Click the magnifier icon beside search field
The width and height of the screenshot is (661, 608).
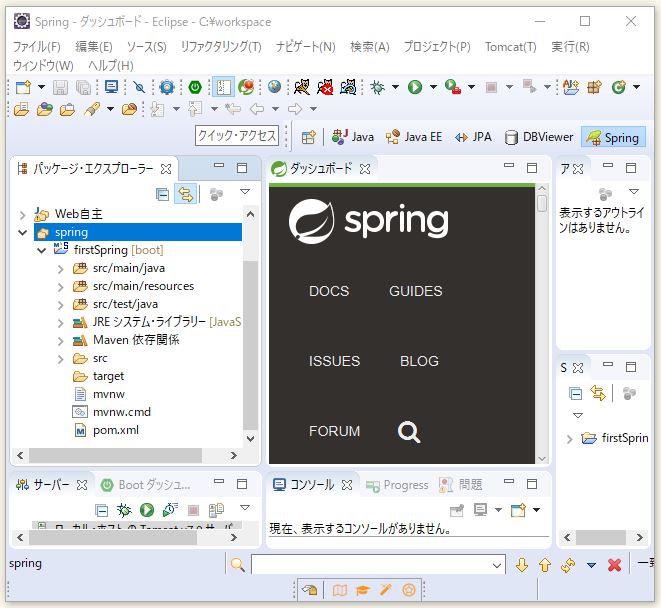tap(237, 565)
